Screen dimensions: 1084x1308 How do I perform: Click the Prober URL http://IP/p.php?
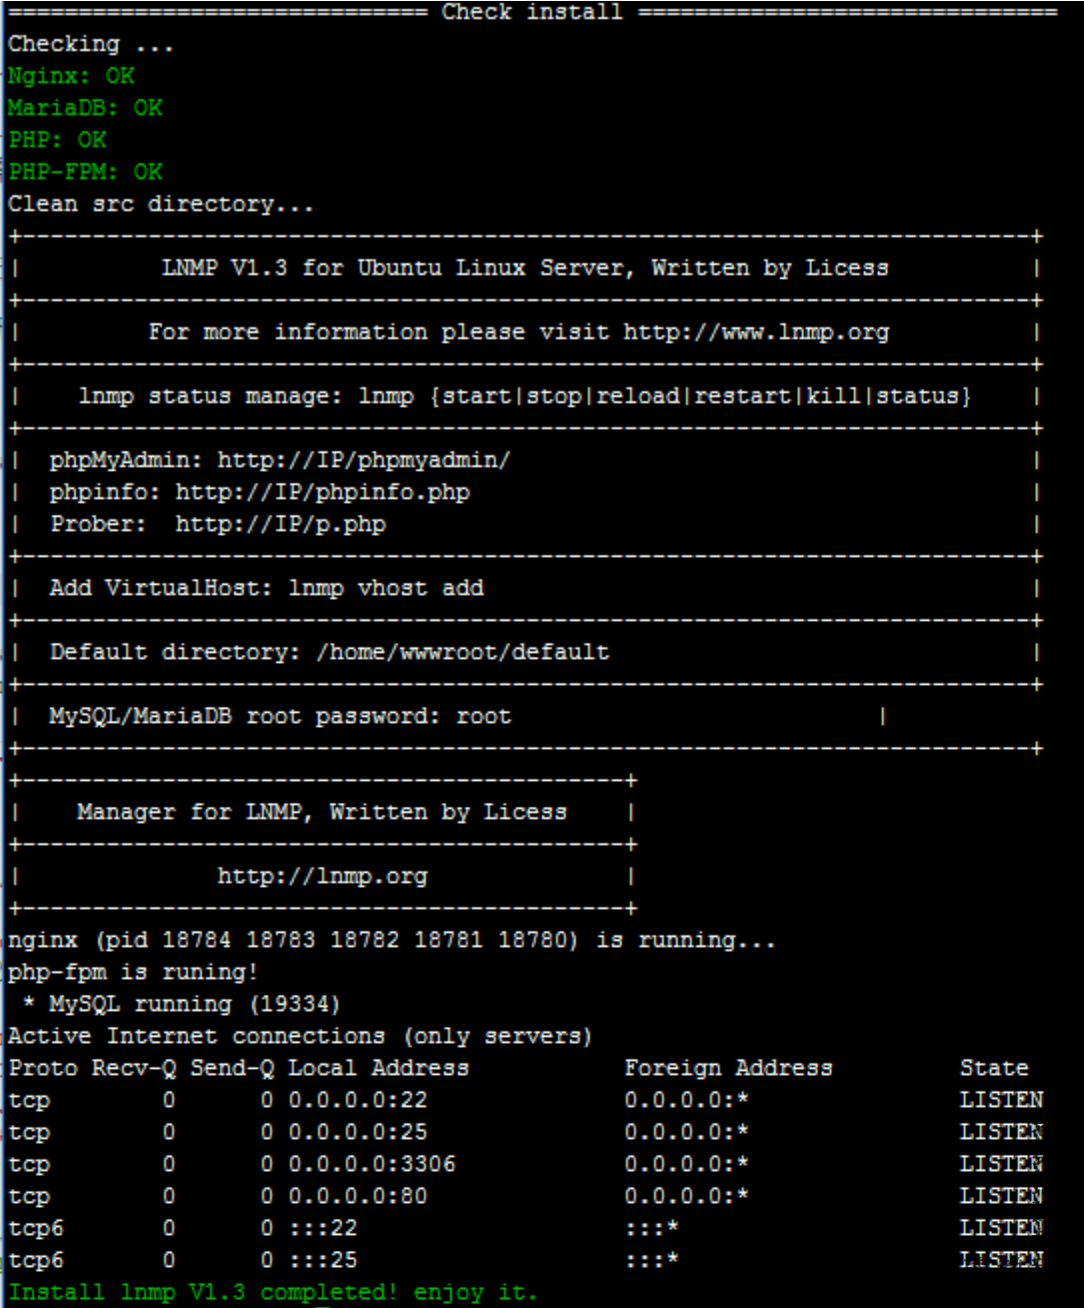pyautogui.click(x=281, y=524)
